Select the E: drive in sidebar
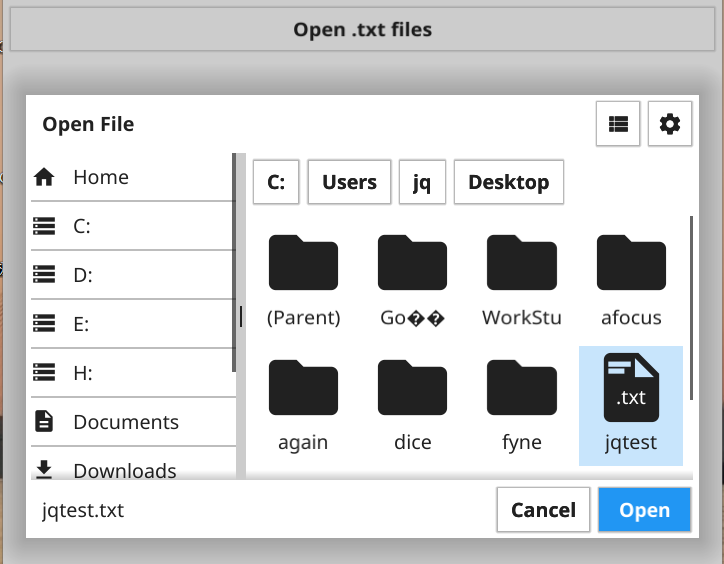The width and height of the screenshot is (724, 564). click(x=82, y=324)
